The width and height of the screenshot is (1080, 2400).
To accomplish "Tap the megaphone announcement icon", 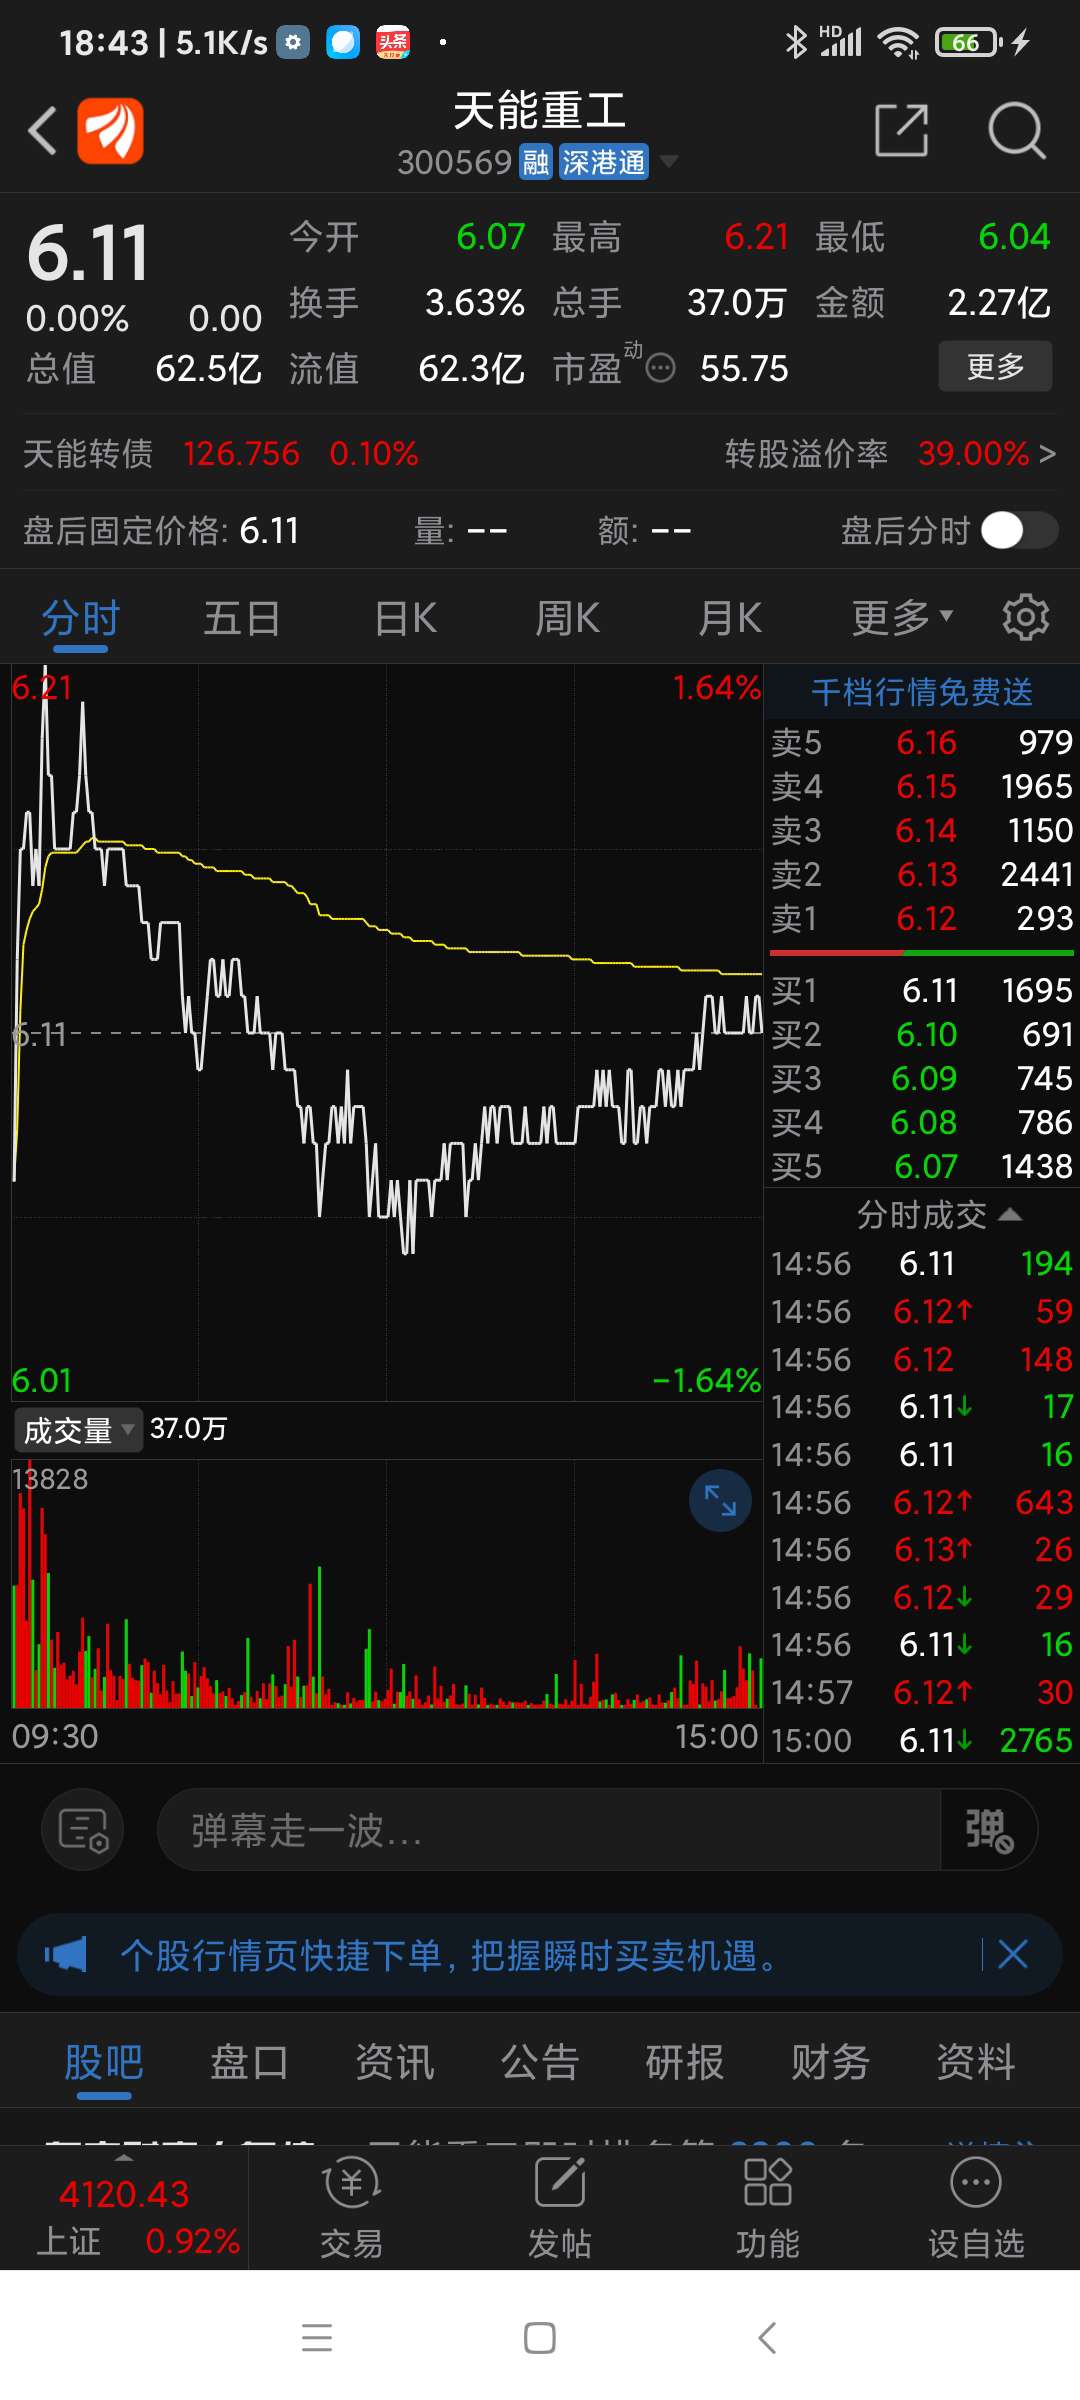I will point(66,1955).
